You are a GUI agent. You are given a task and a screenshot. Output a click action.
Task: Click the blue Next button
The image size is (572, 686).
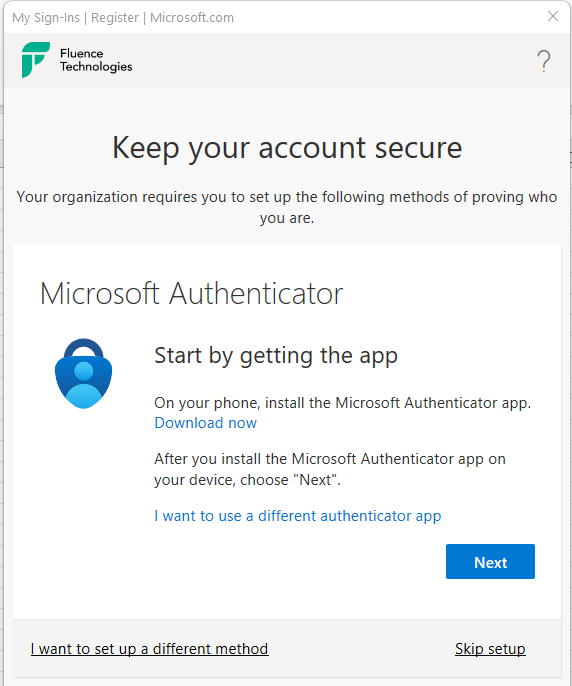(x=490, y=562)
